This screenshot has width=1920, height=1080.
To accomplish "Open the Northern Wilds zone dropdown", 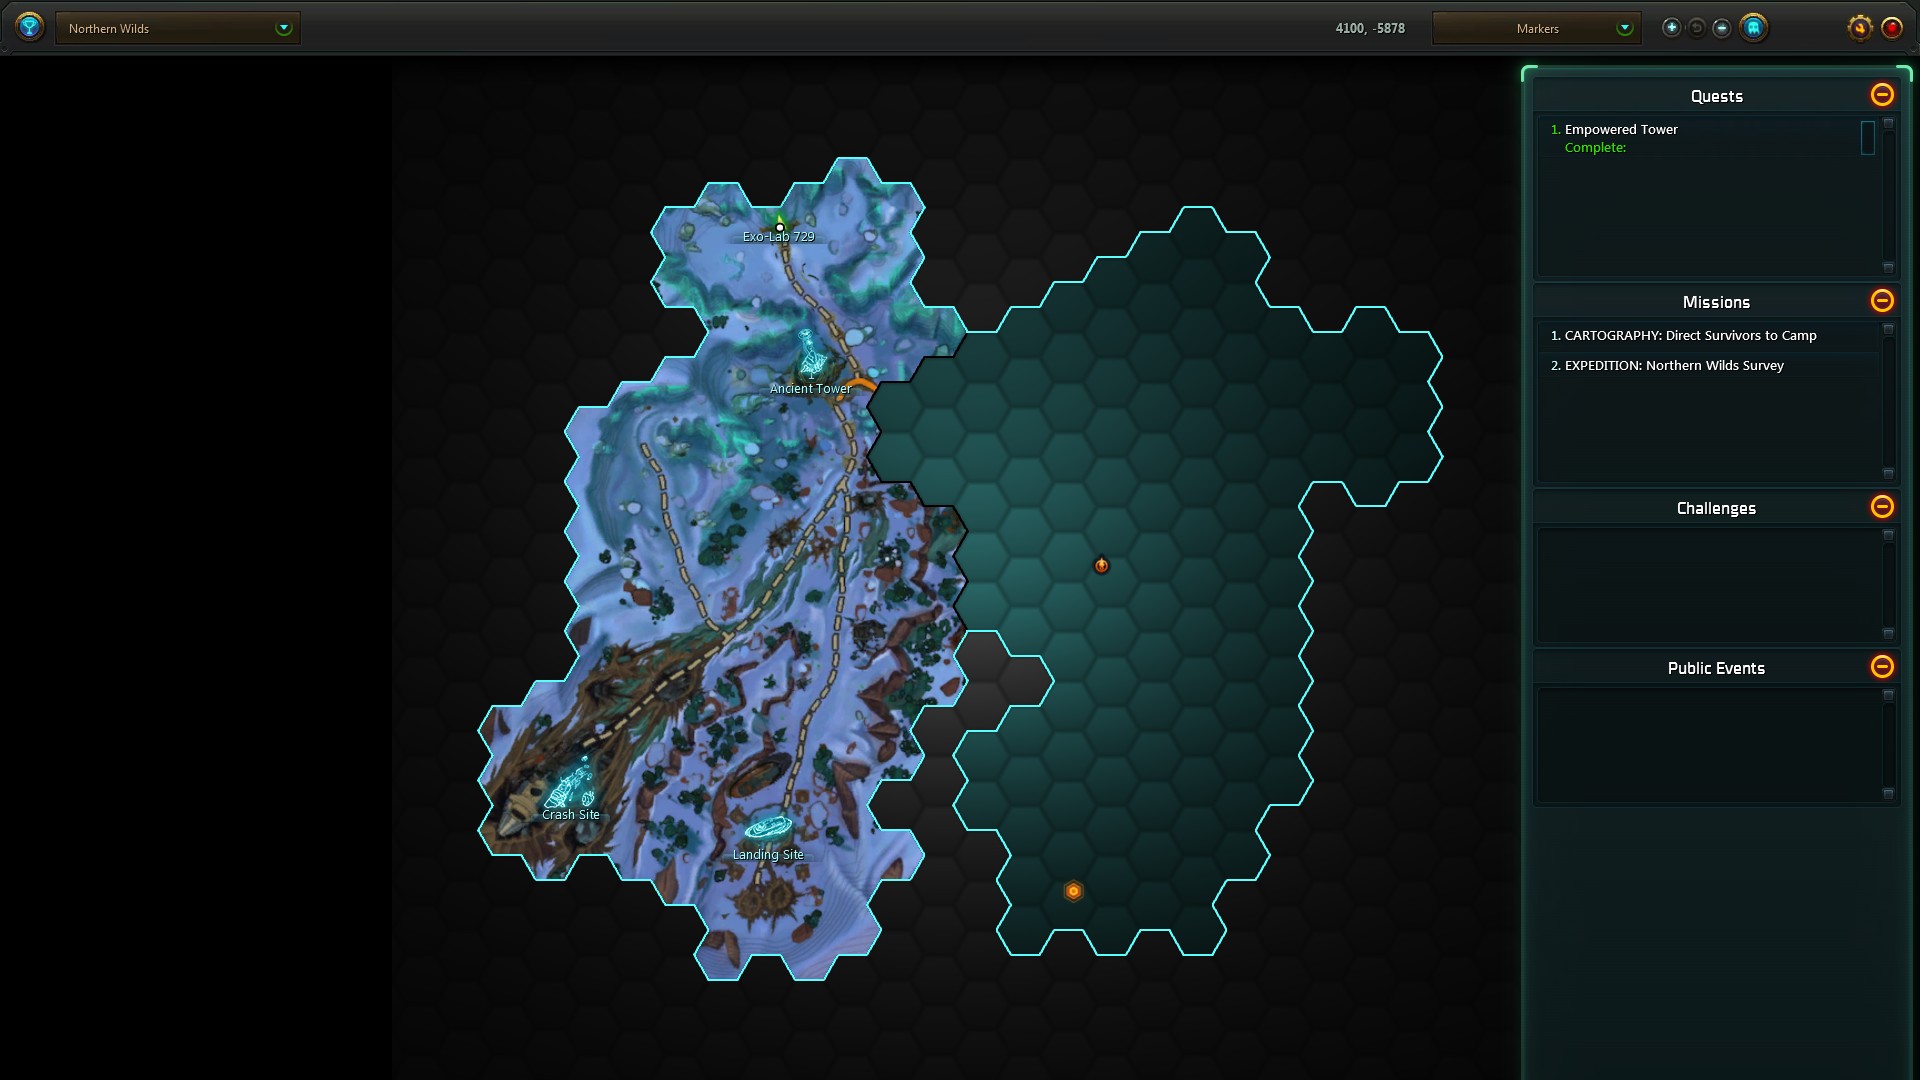I will (178, 28).
